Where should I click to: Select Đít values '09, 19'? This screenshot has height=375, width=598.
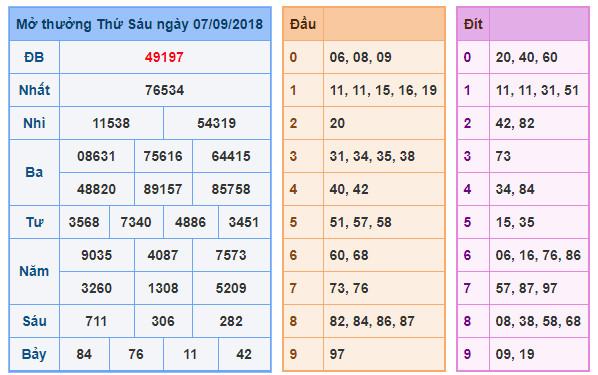[515, 354]
